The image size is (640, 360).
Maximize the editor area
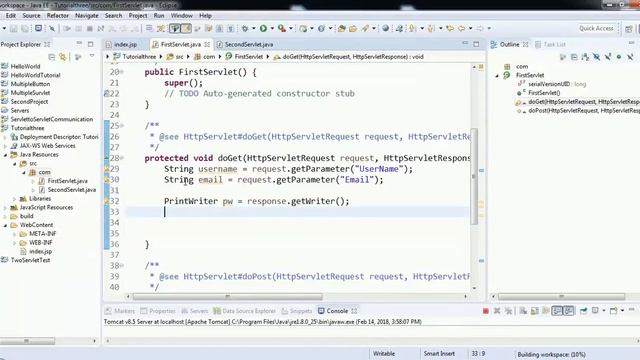(476, 44)
